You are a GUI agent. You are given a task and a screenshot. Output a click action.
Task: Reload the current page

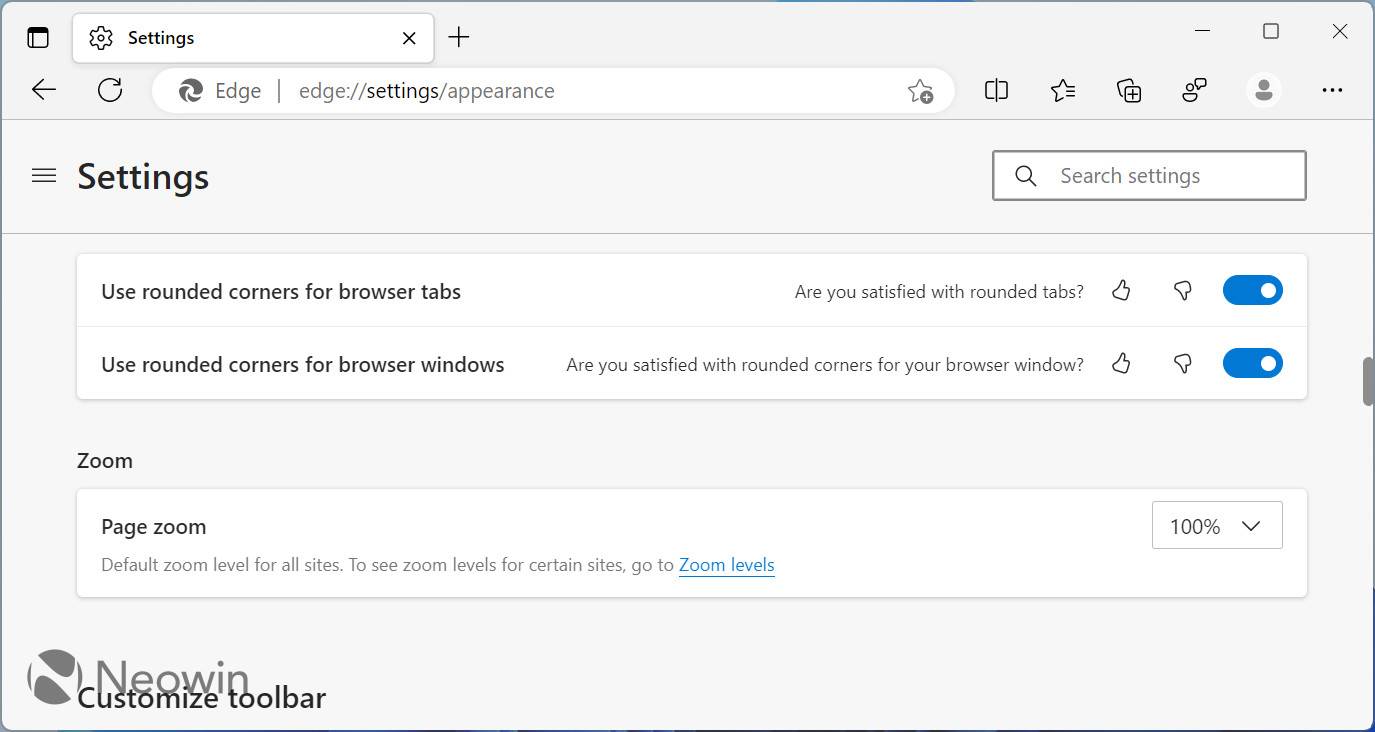(x=110, y=90)
